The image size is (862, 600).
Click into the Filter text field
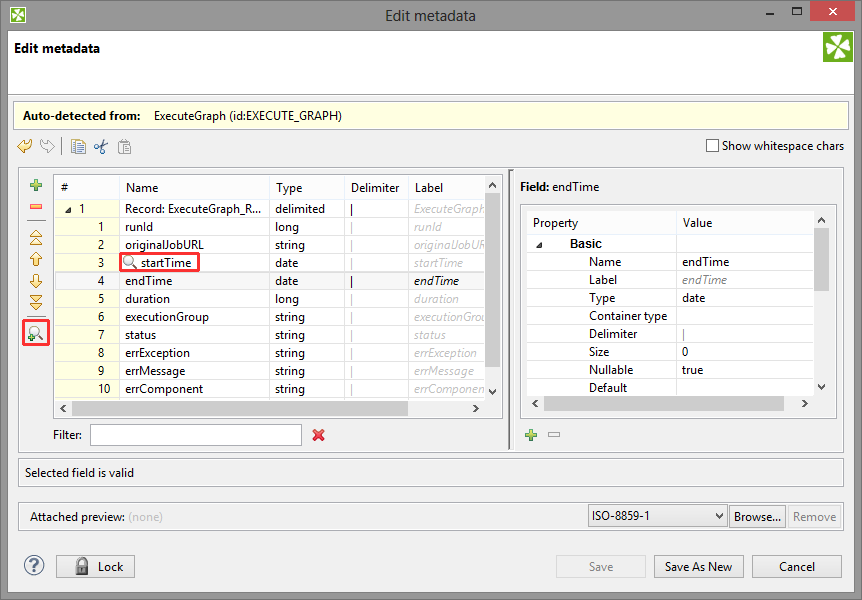195,435
